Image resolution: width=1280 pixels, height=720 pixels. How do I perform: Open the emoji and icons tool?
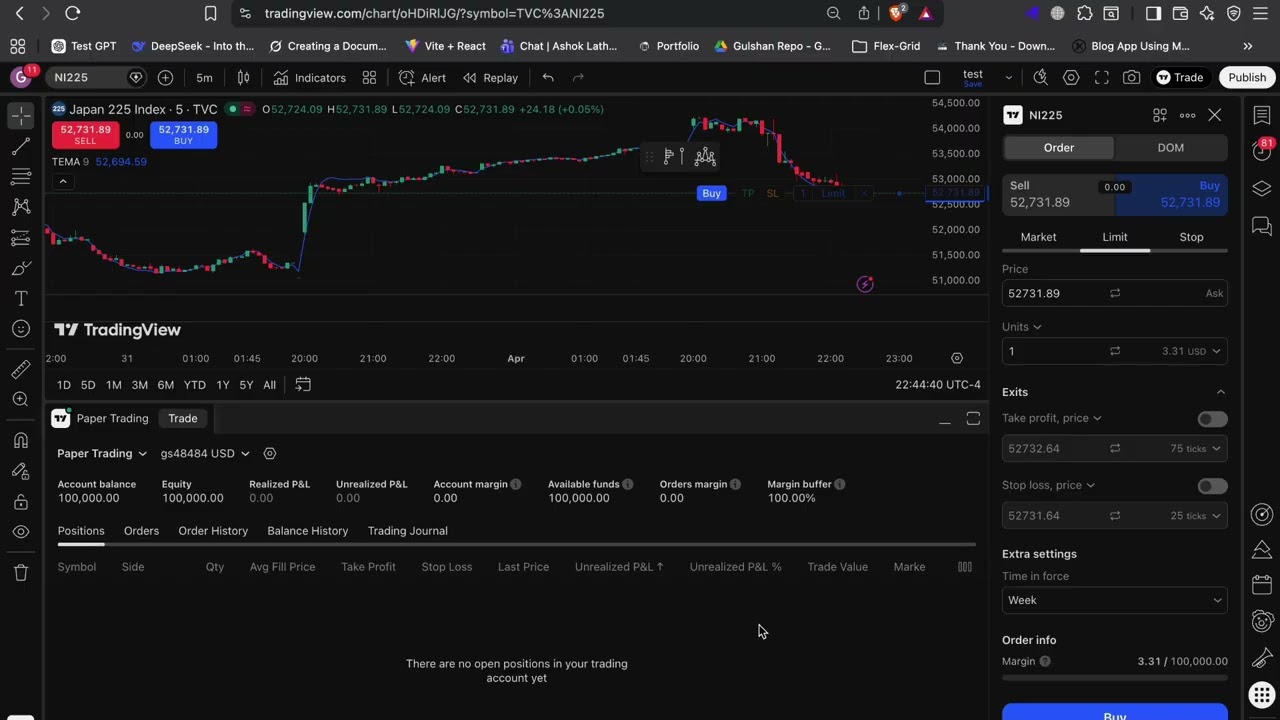click(x=20, y=329)
